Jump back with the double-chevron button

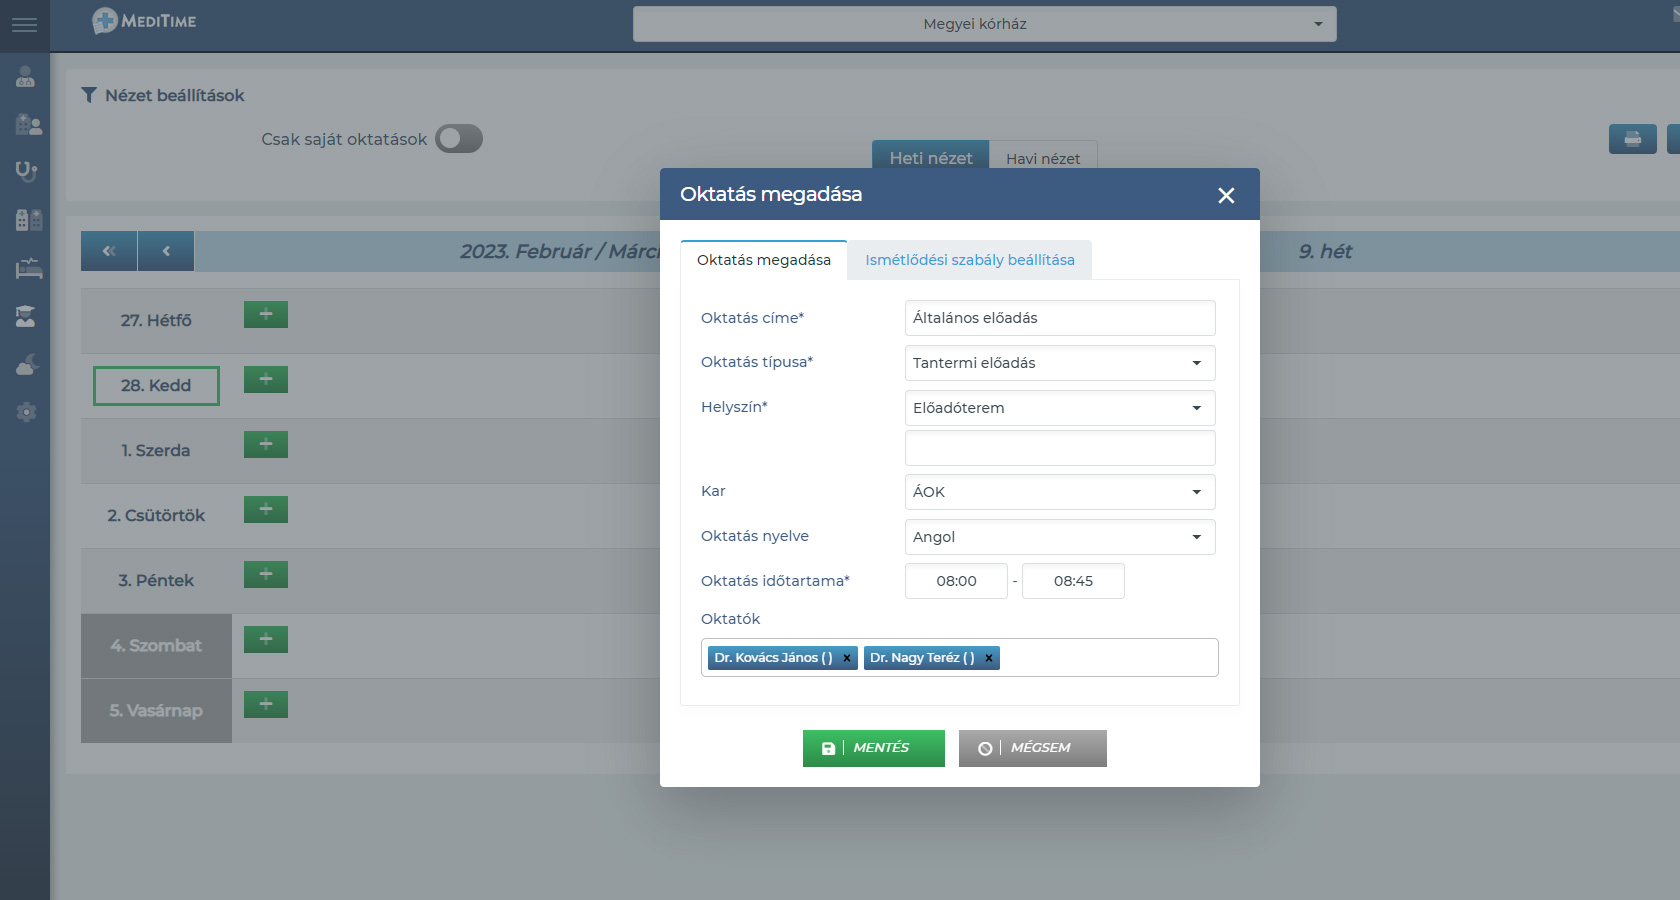coord(109,251)
